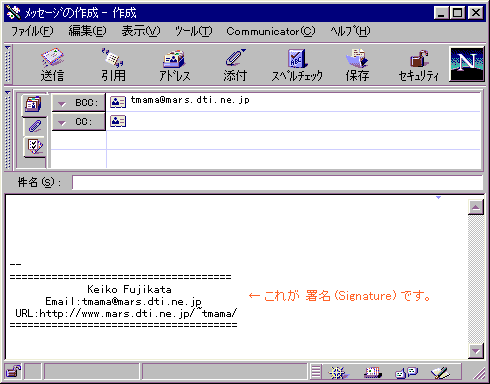490x384 pixels.
Task: Click the 送信 (Send) toolbar icon
Action: 52,65
